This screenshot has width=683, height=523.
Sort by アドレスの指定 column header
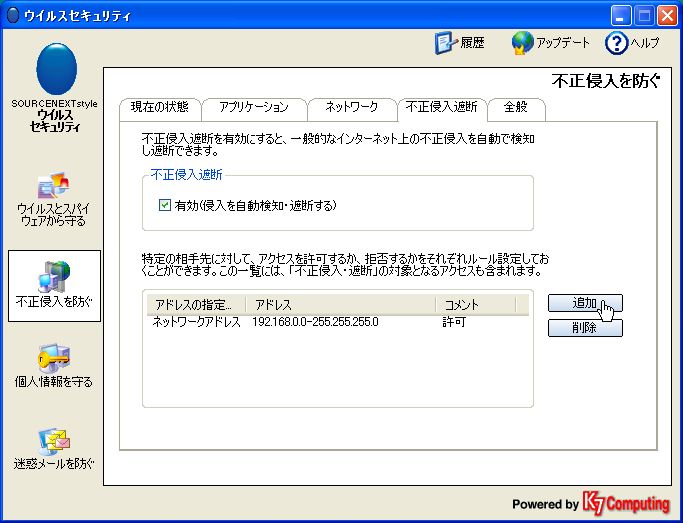pyautogui.click(x=196, y=304)
